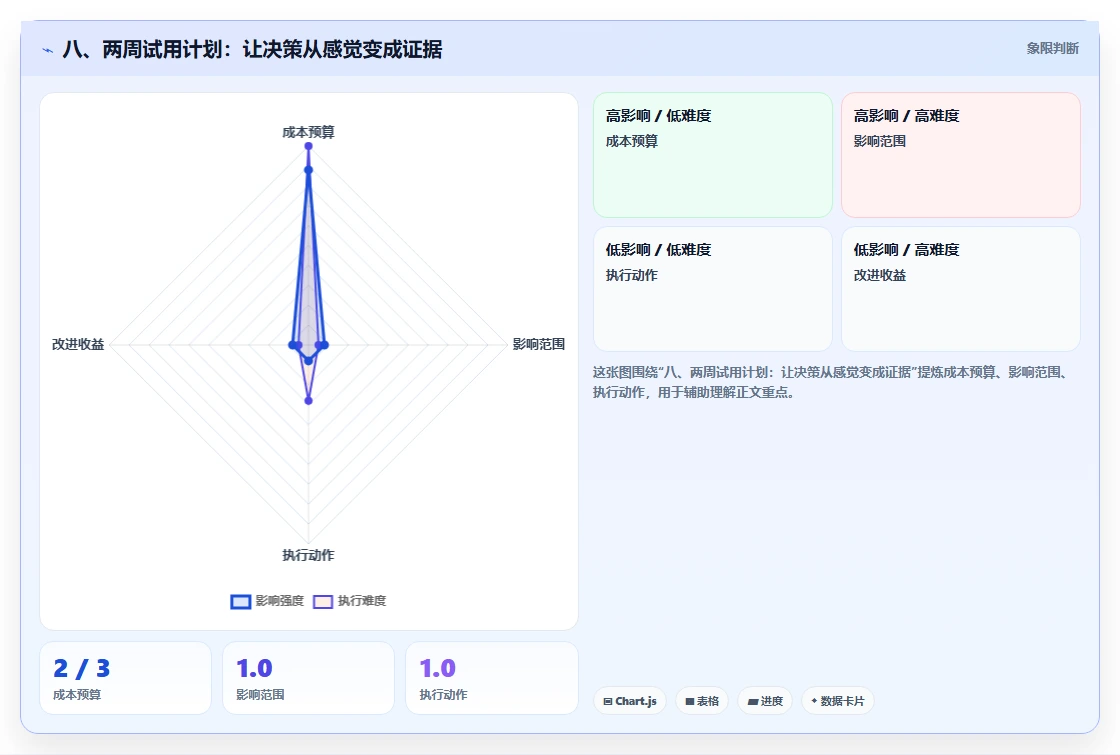Click the 1.0 影响范围 stat card
This screenshot has height=755, width=1120.
tap(309, 678)
